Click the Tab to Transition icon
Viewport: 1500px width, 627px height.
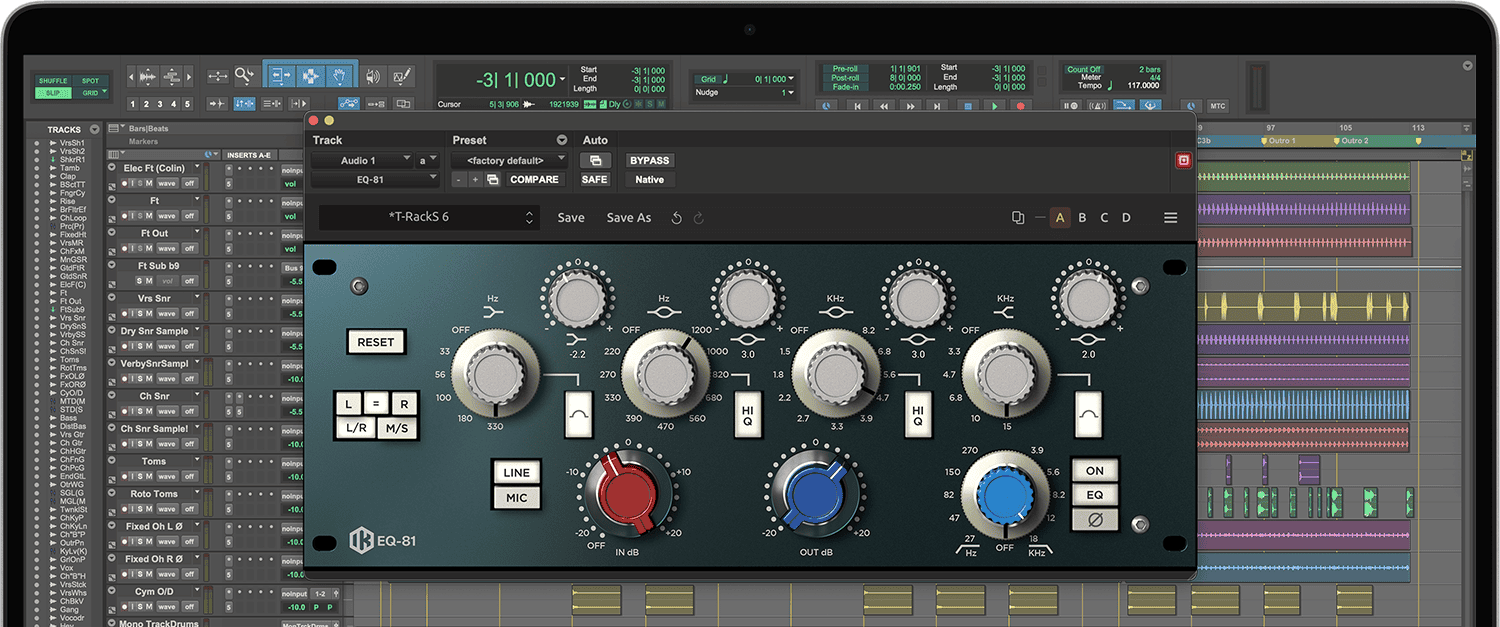(219, 102)
